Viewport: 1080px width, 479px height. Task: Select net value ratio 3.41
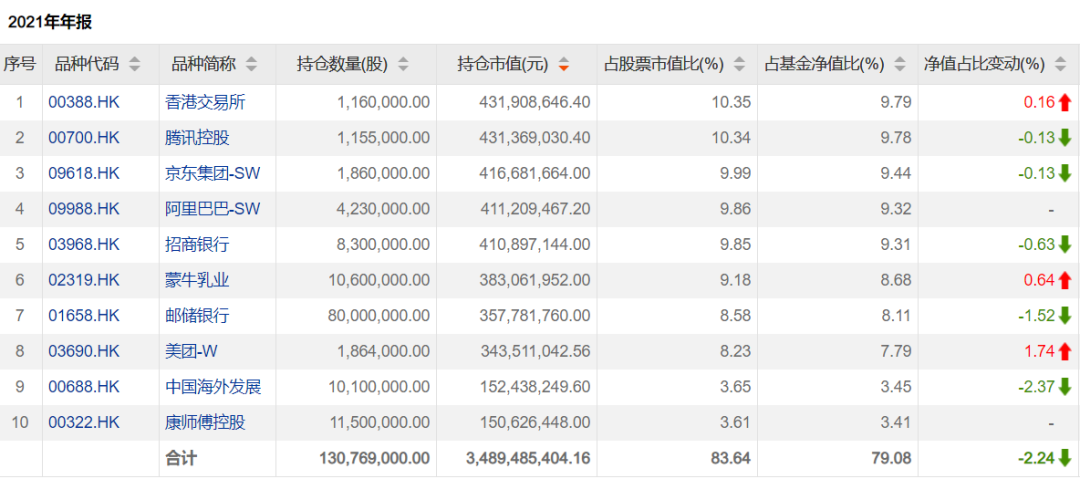[897, 422]
